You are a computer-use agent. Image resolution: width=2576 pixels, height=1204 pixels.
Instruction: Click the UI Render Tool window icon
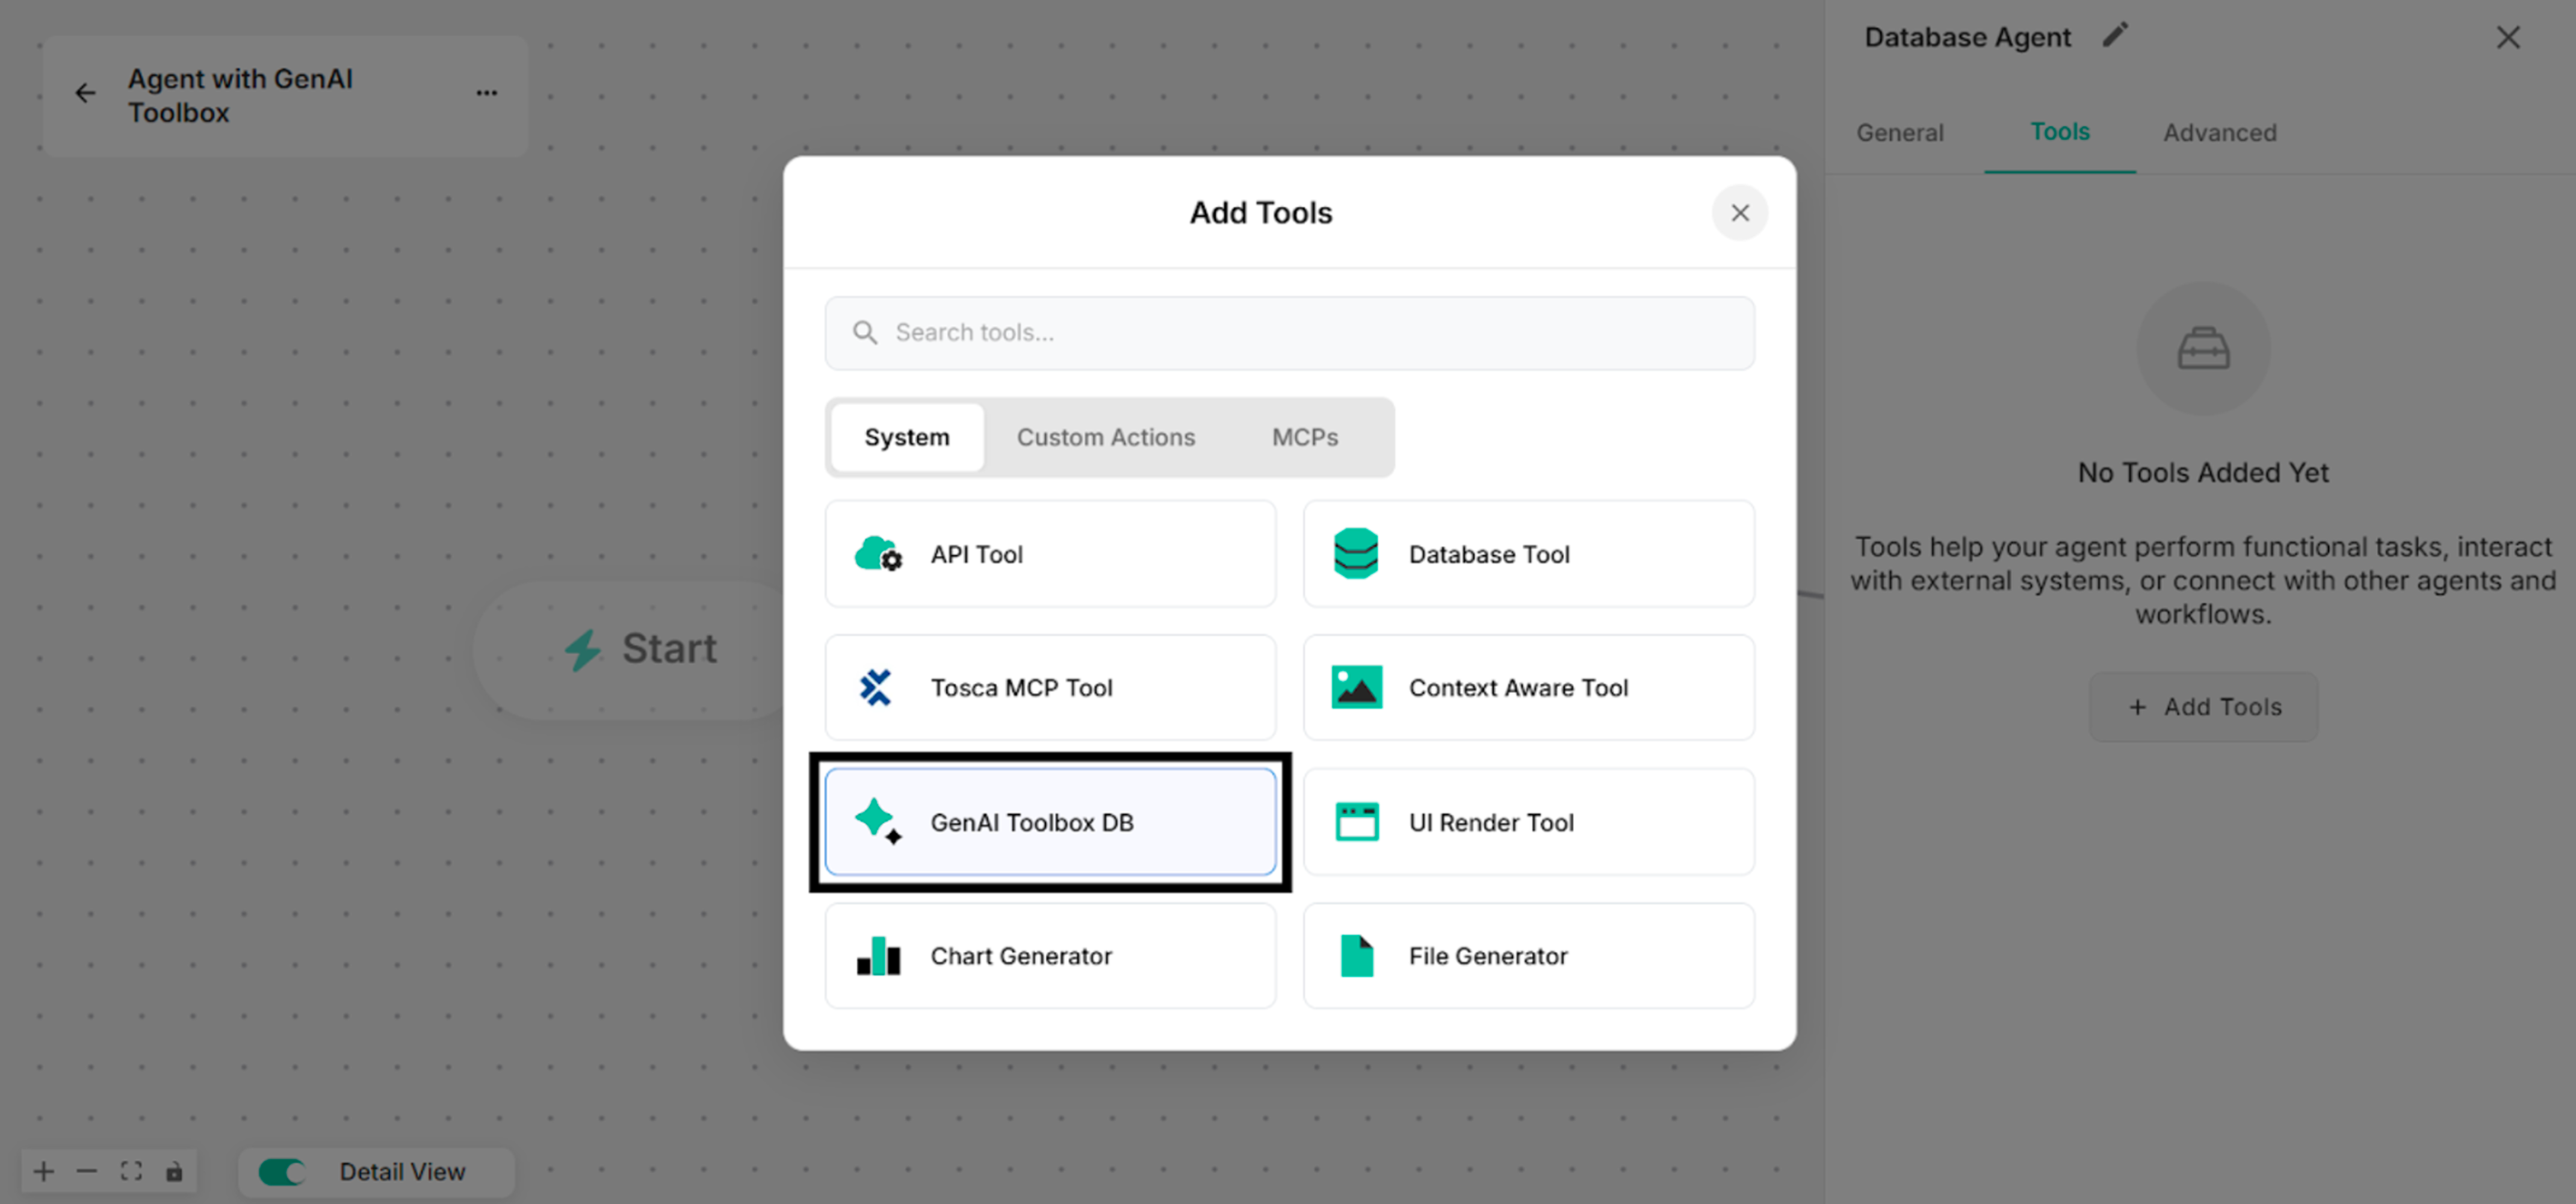(x=1357, y=822)
